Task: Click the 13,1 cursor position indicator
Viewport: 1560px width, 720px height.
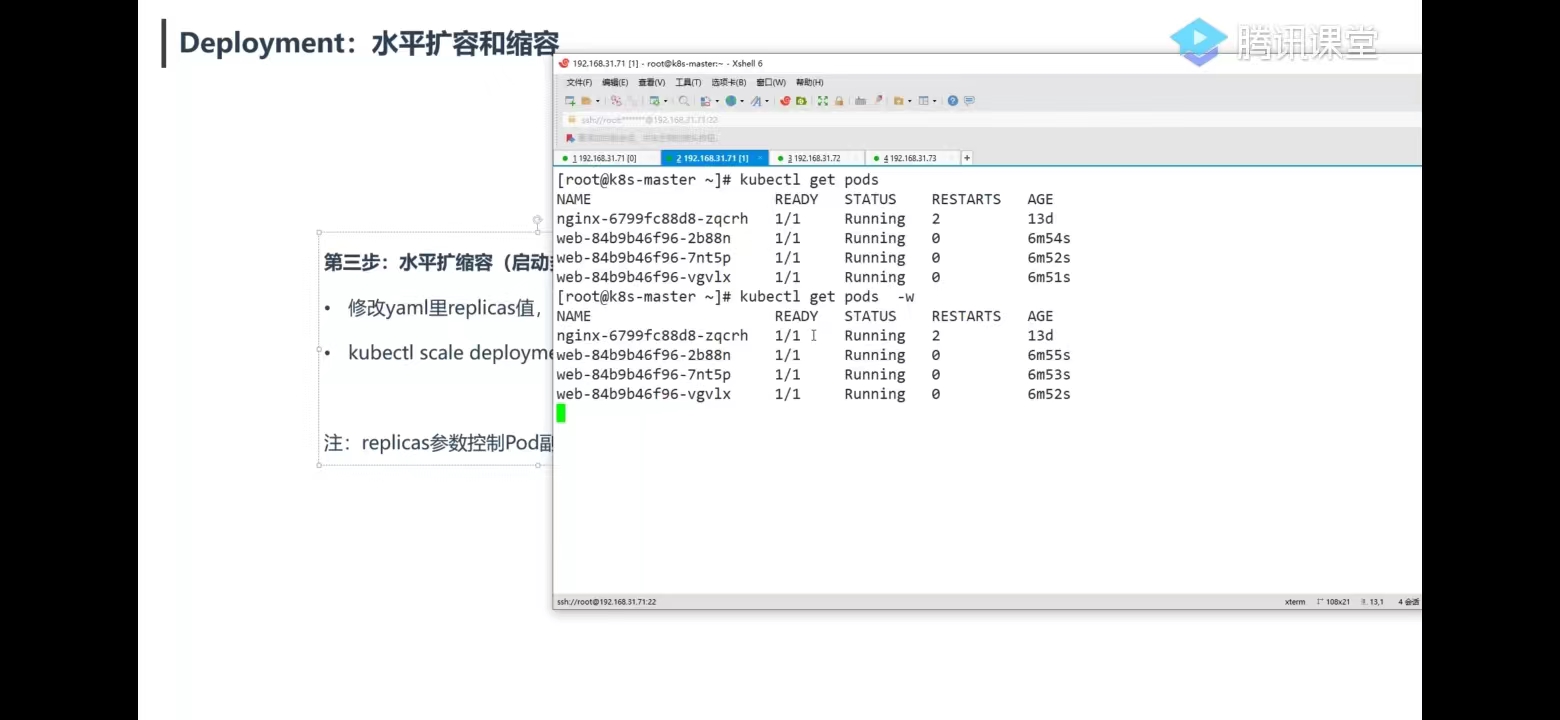Action: click(x=1372, y=602)
